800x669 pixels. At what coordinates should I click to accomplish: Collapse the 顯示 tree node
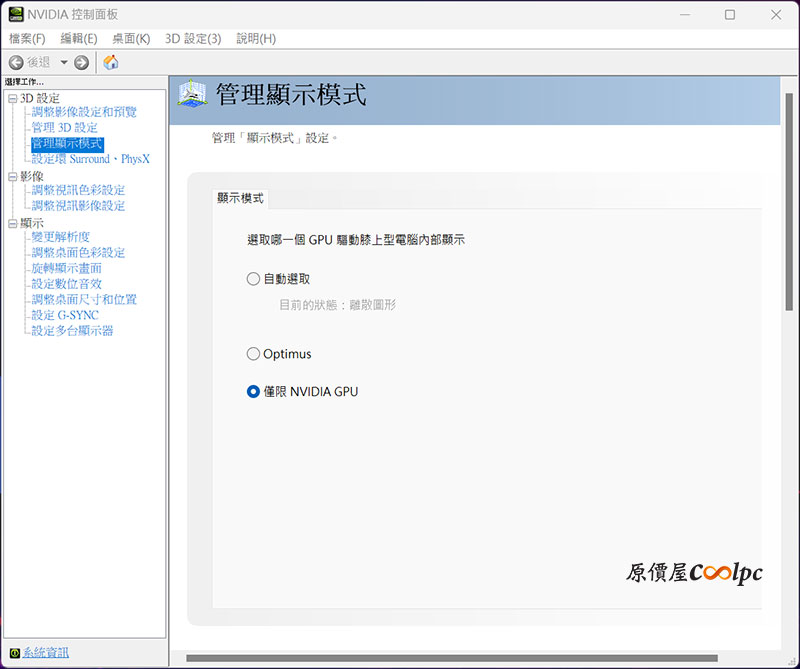coord(13,224)
